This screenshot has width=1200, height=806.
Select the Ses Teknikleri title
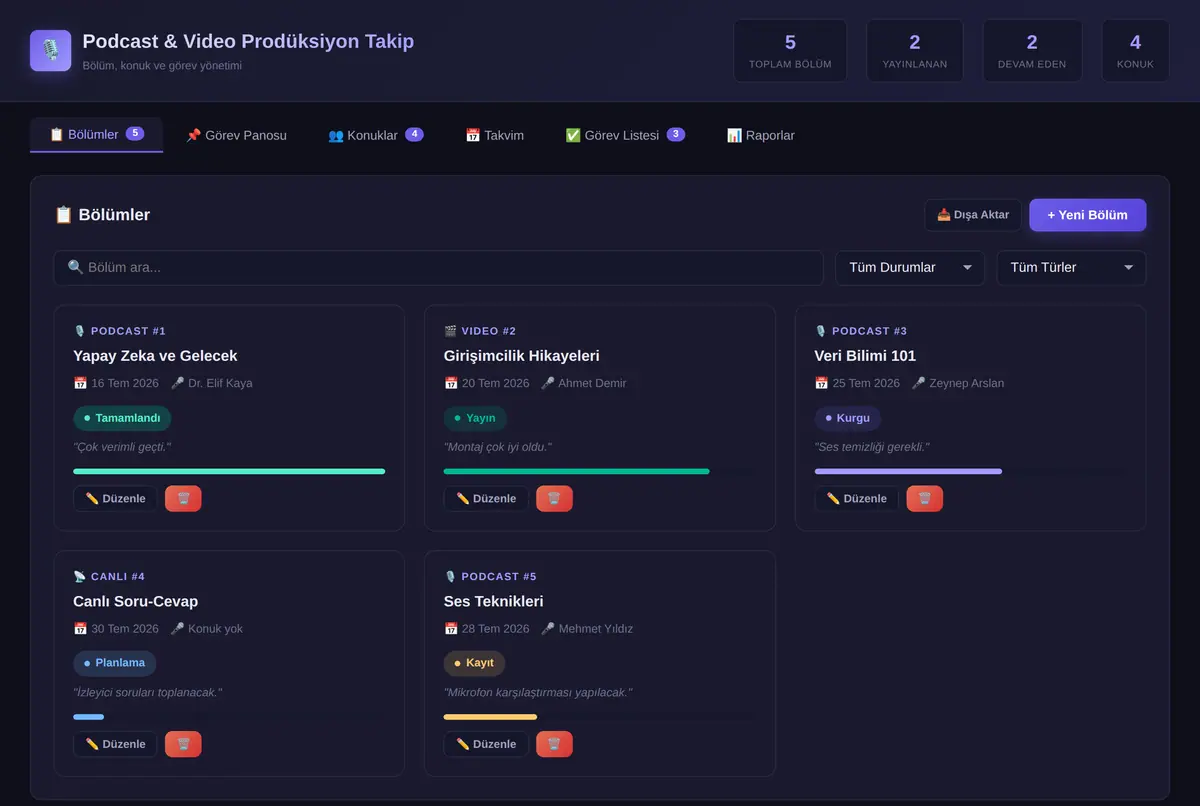pyautogui.click(x=494, y=602)
